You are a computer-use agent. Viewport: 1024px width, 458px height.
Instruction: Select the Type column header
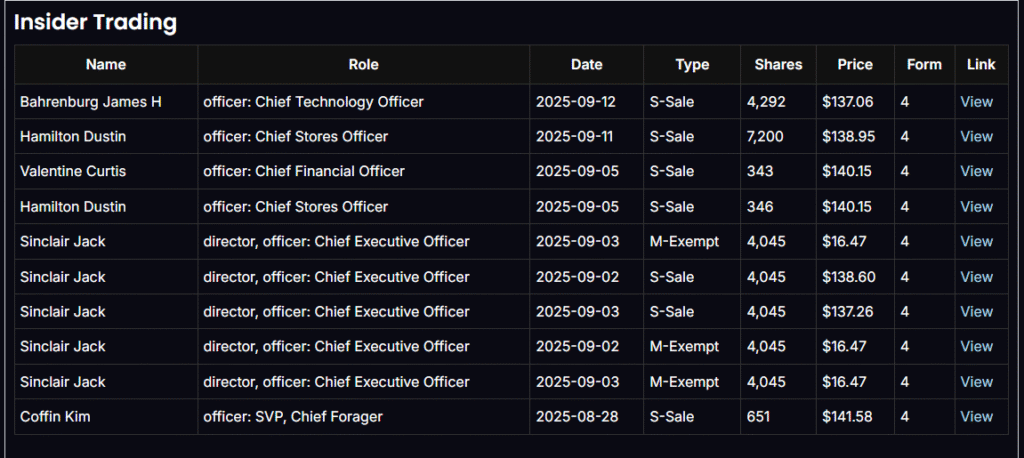tap(691, 64)
